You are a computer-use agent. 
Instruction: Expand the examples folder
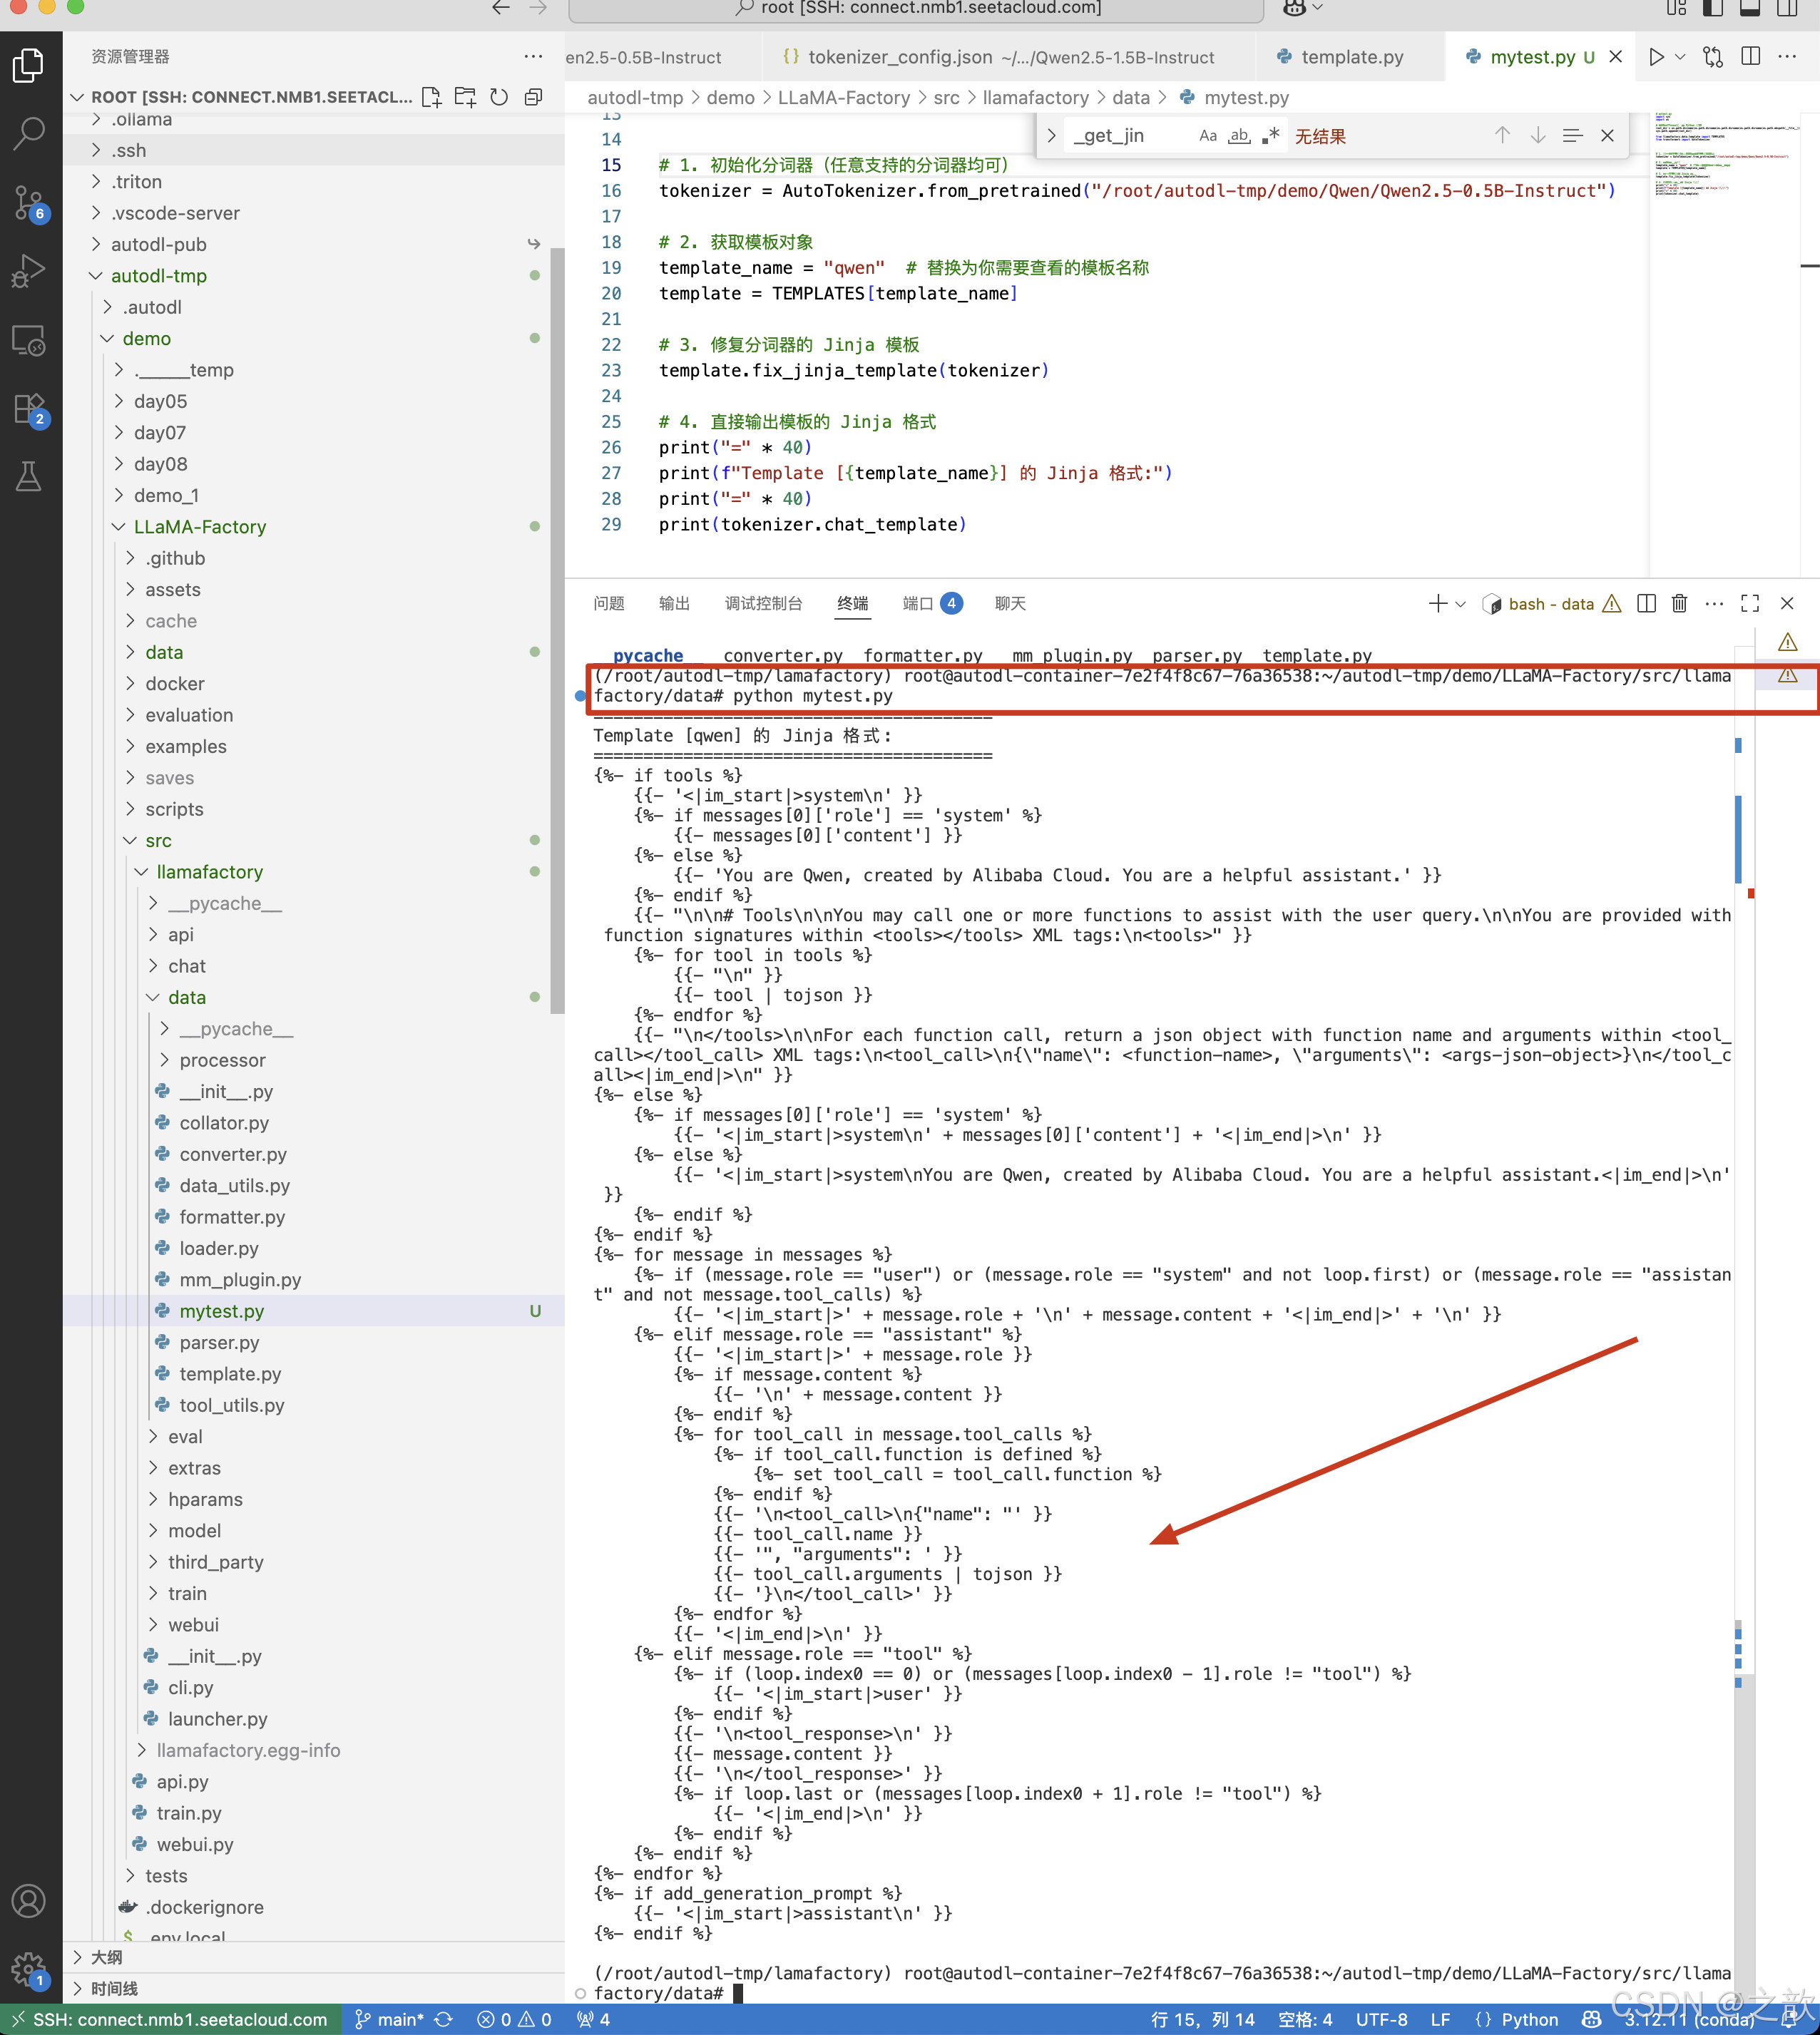pyautogui.click(x=313, y=747)
